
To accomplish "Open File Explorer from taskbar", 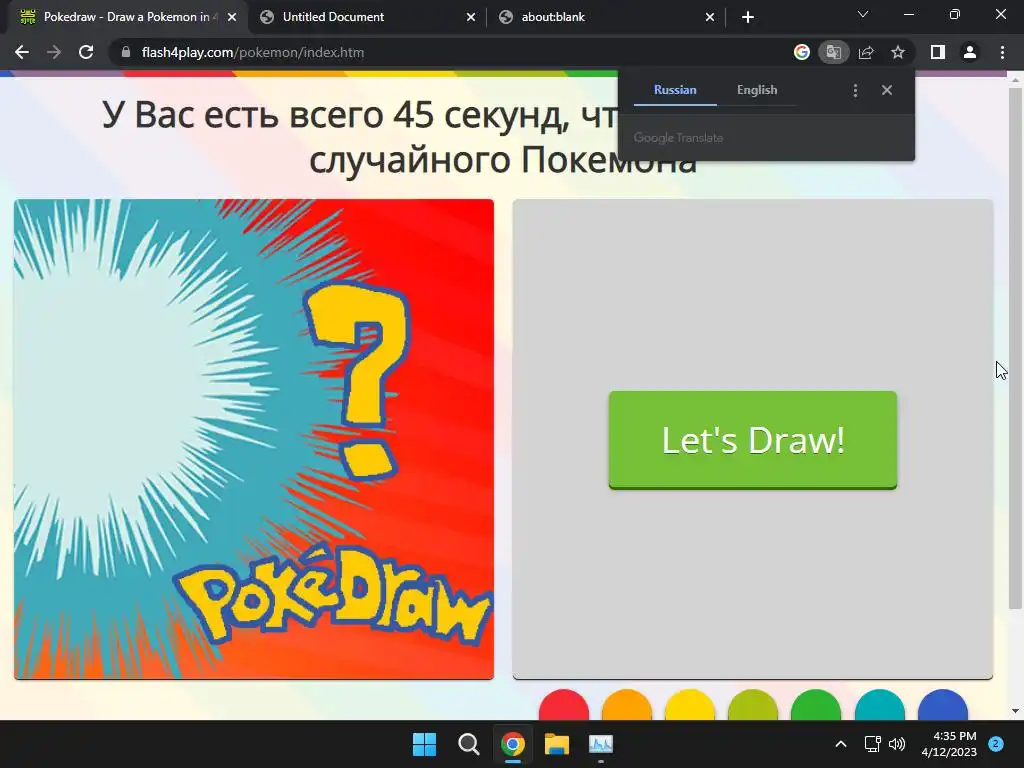I will click(556, 744).
